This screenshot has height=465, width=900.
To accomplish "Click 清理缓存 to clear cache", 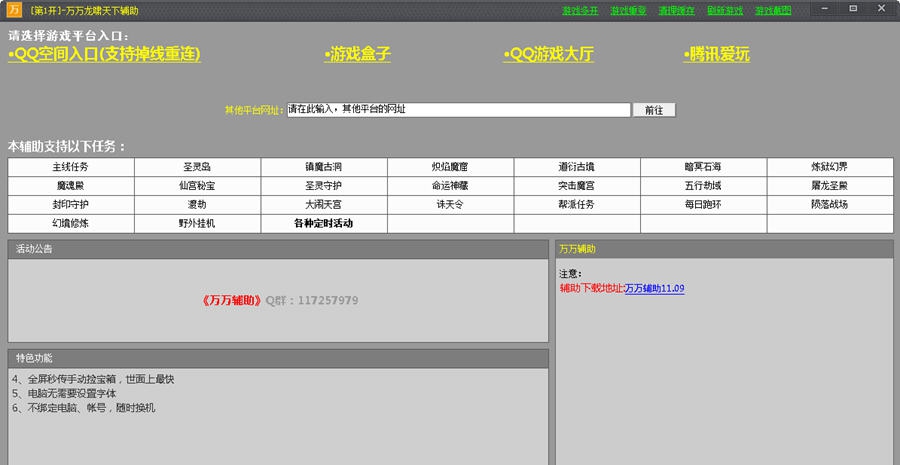I will [676, 11].
